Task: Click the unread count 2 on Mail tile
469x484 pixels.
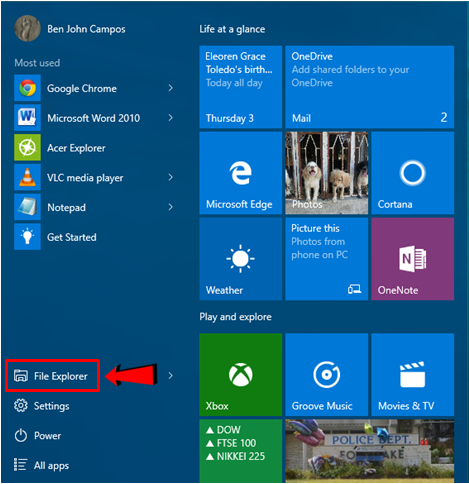Action: click(444, 117)
